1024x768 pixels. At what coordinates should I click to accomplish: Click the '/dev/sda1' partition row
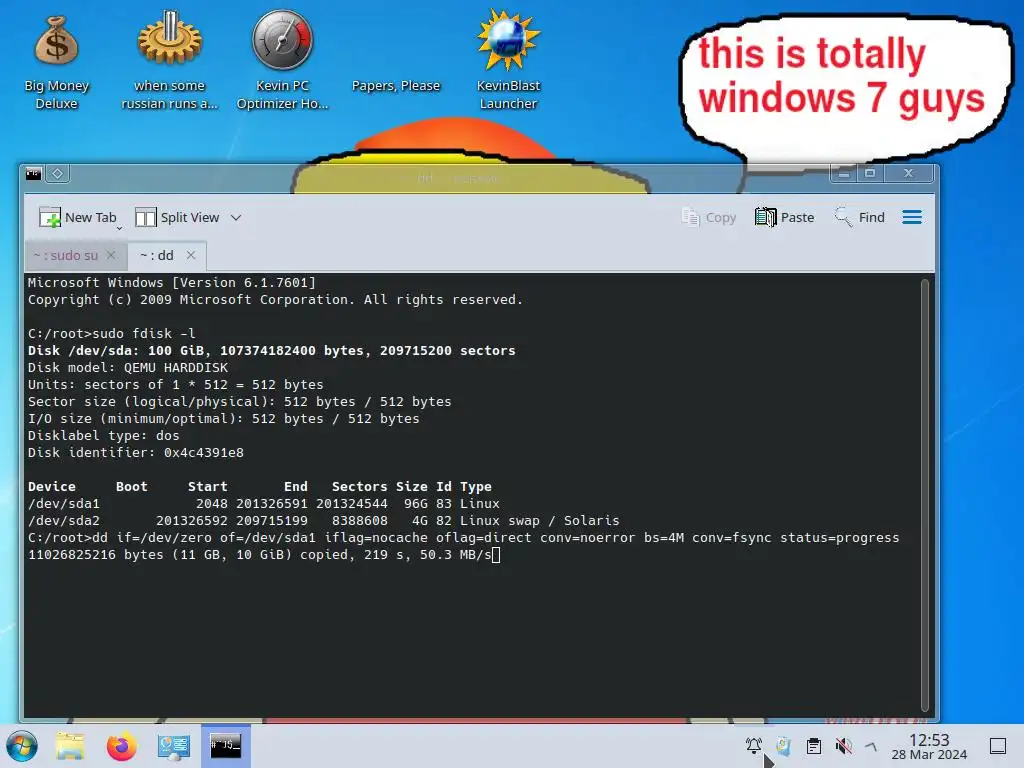point(264,504)
